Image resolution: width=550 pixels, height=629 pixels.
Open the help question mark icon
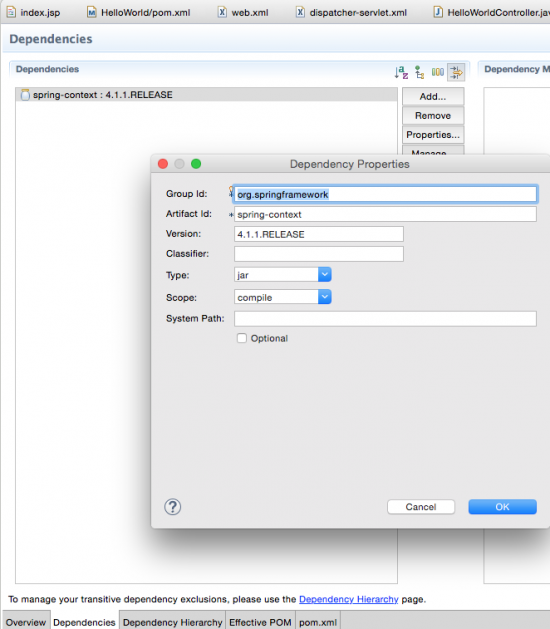pos(173,507)
